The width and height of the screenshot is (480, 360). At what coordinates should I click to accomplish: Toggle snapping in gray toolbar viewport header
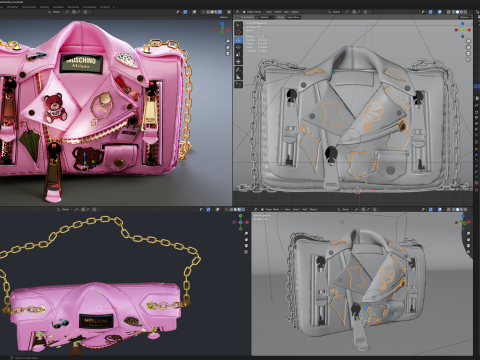click(x=354, y=12)
